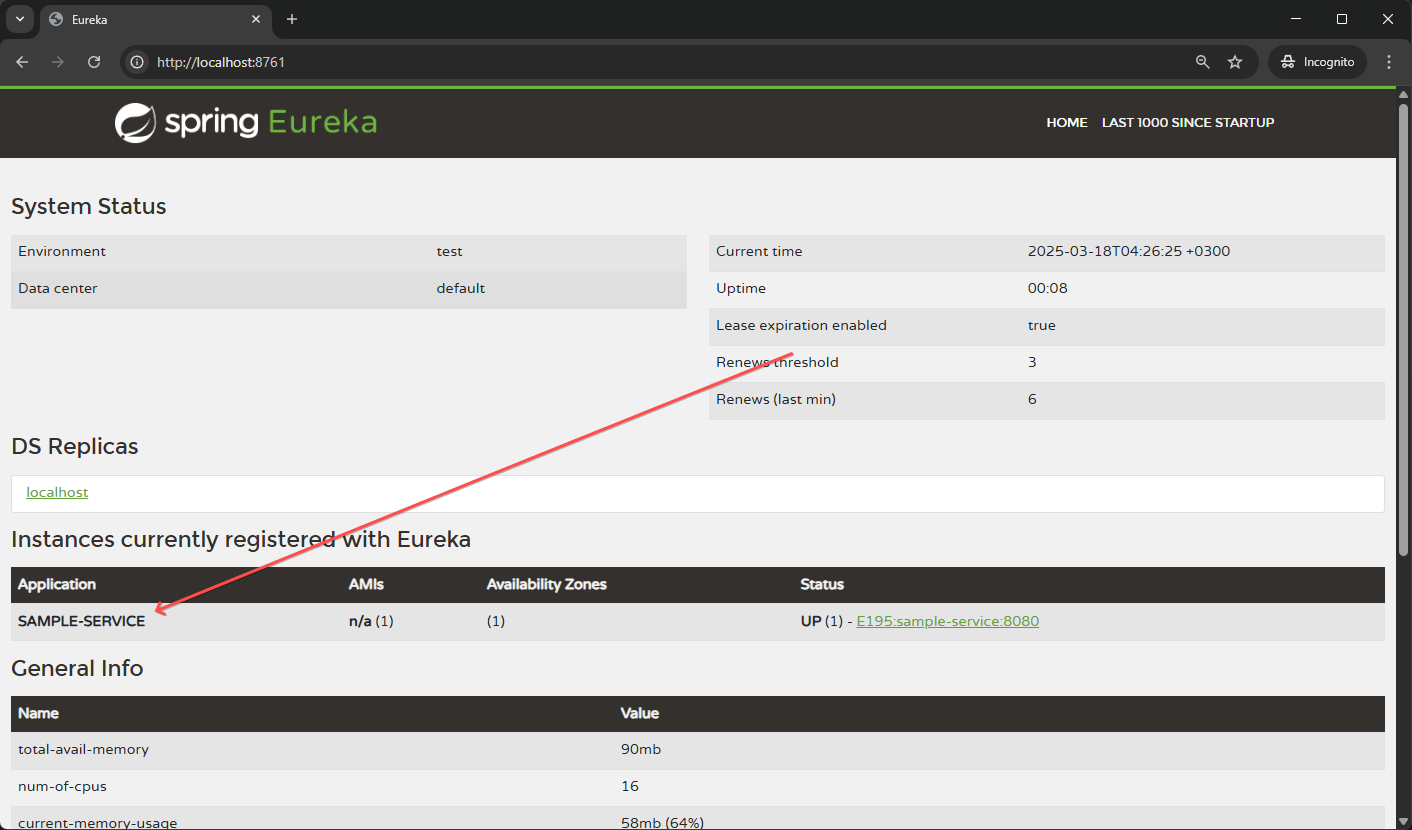Click the Availability Zones column header
This screenshot has width=1412, height=830.
(547, 584)
